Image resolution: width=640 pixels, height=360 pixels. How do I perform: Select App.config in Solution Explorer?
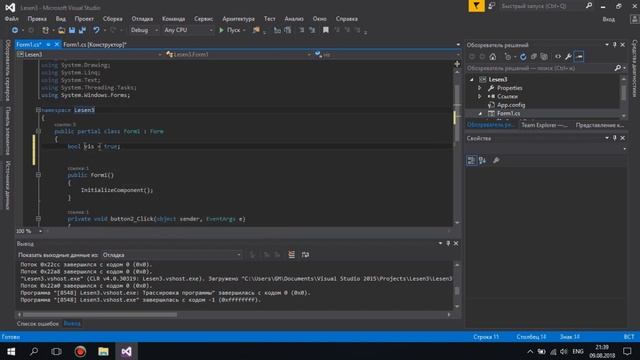click(511, 105)
